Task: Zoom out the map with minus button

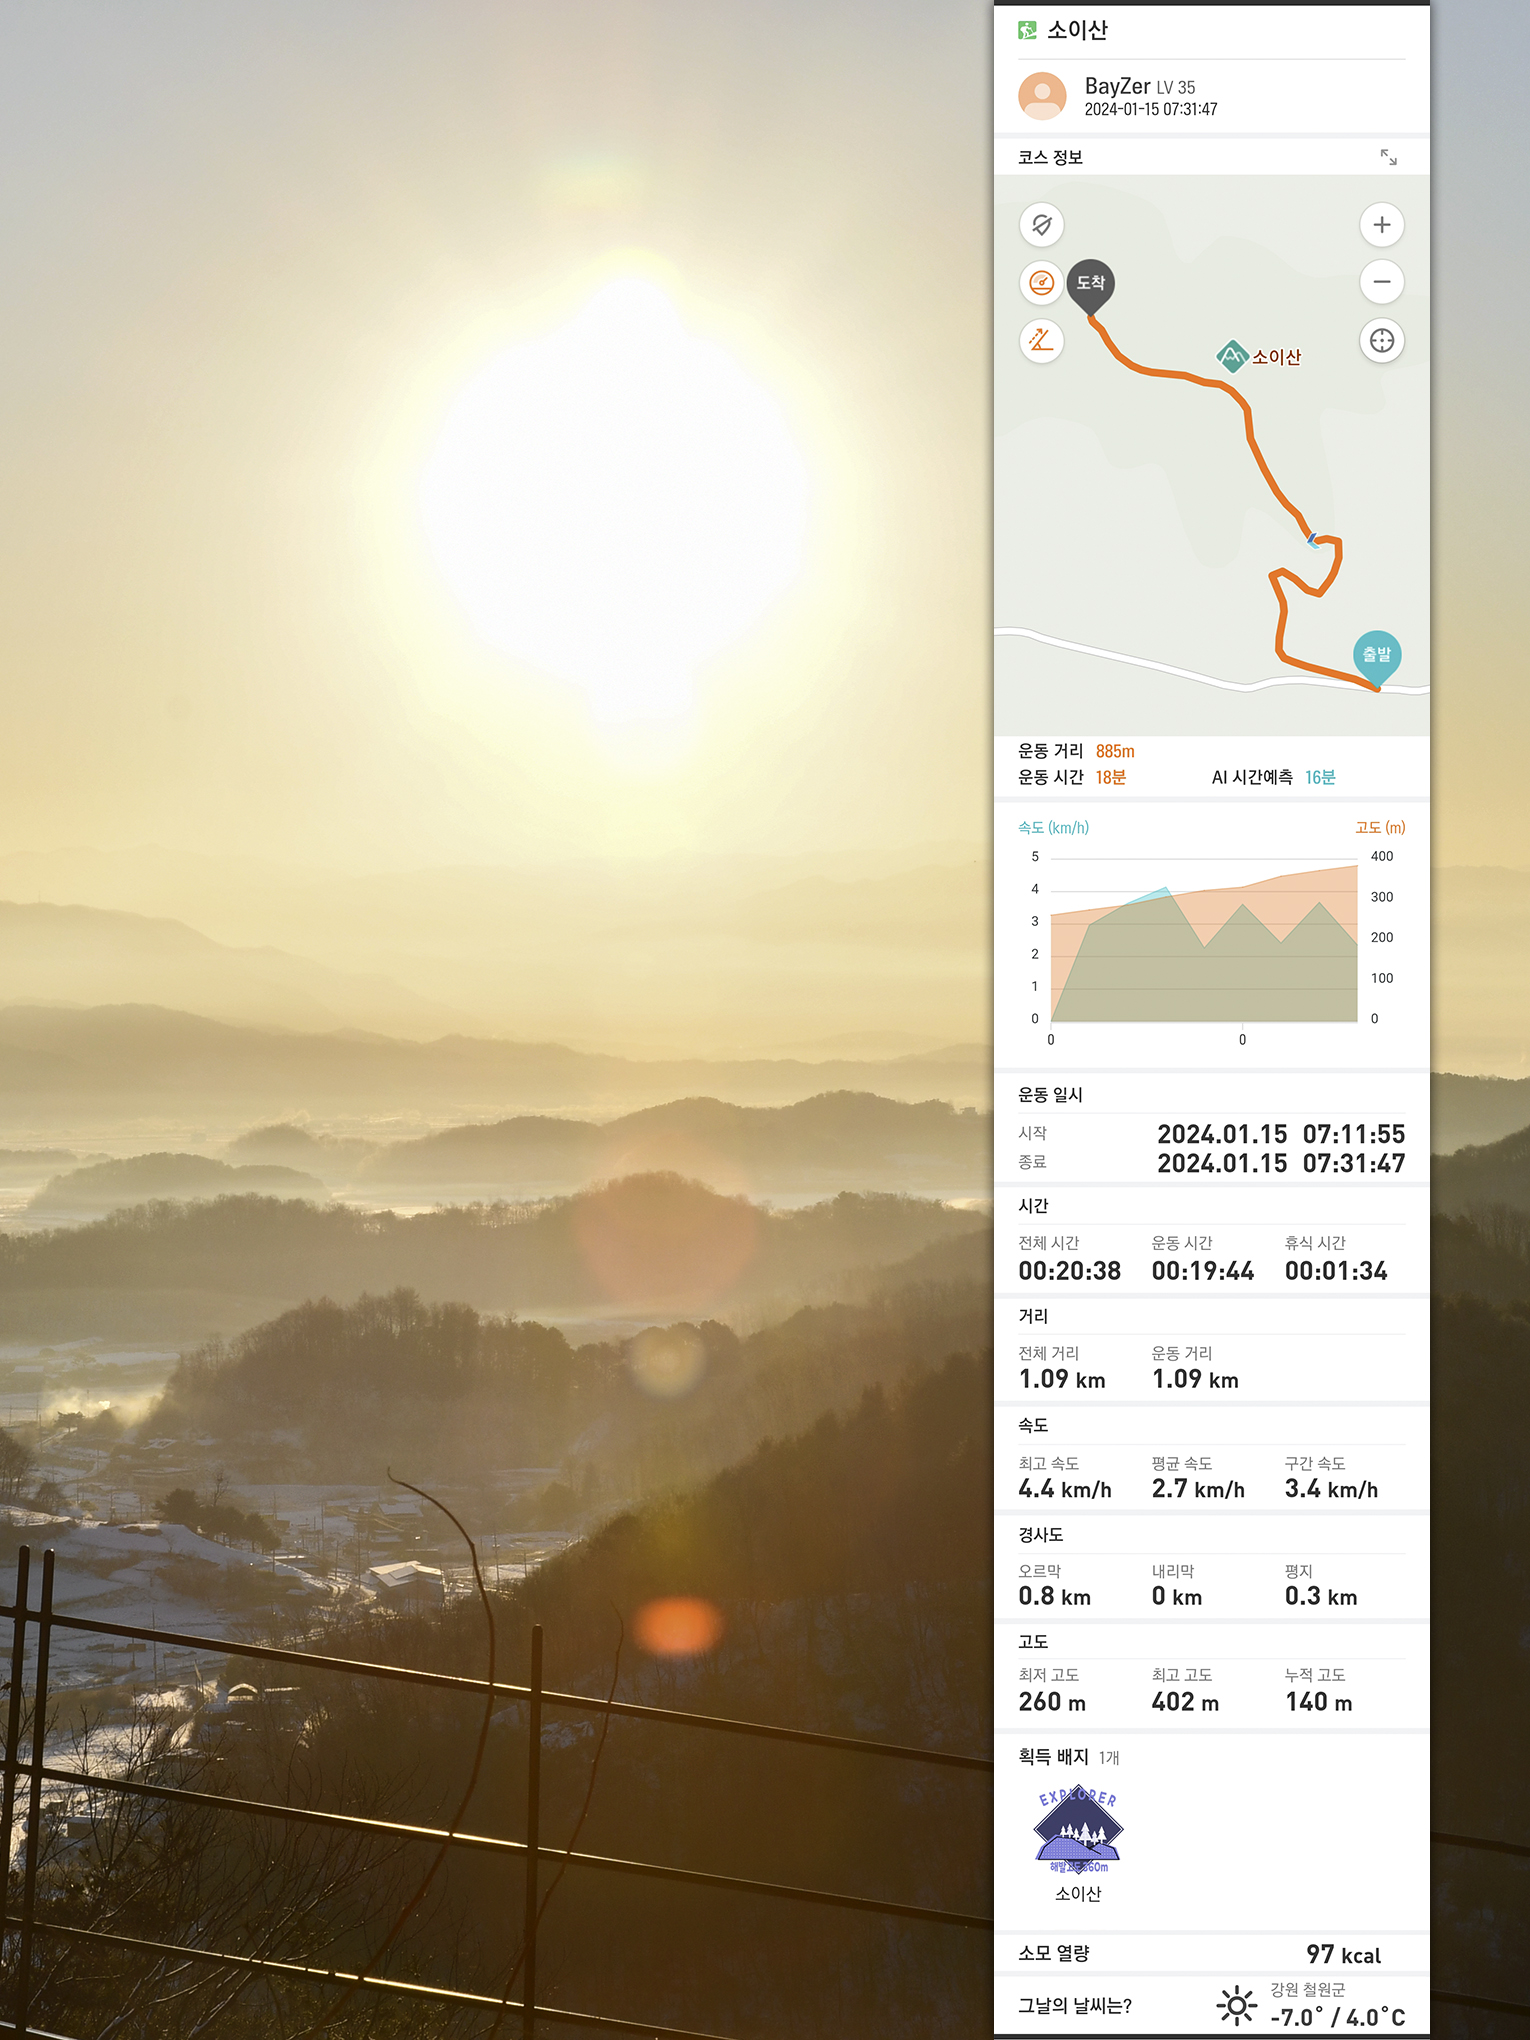Action: [x=1382, y=282]
